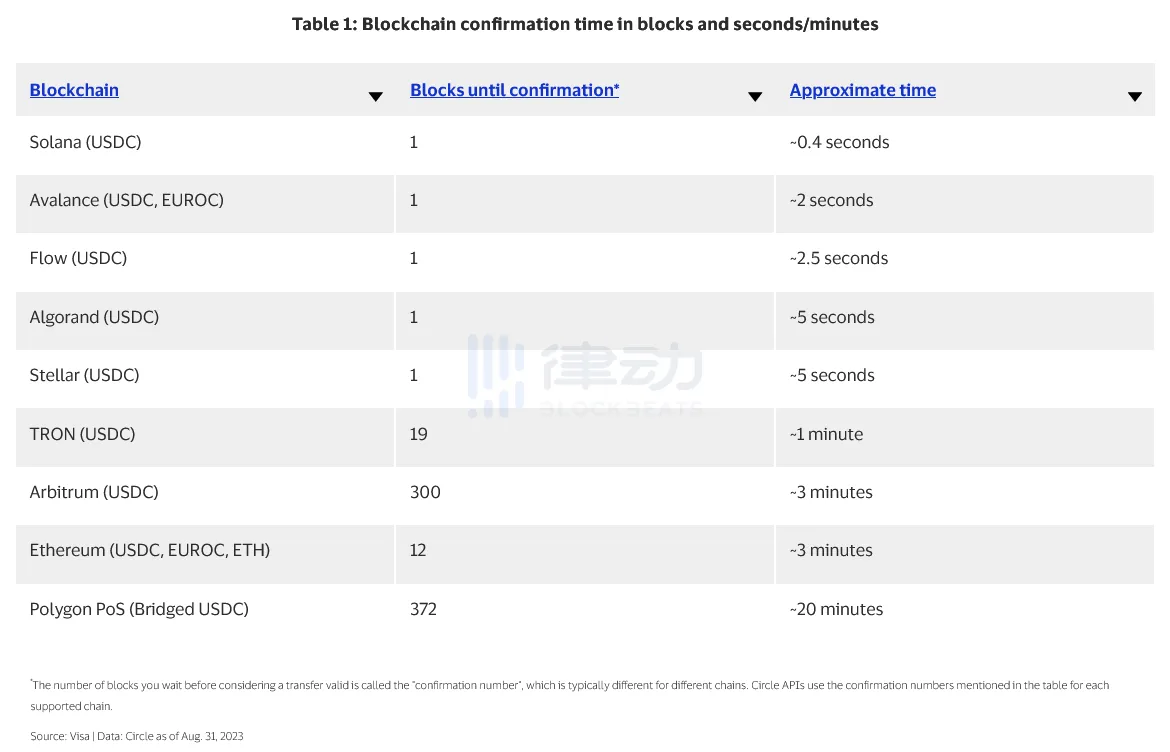The image size is (1170, 752).
Task: Click the Table 1 title text
Action: tap(585, 24)
